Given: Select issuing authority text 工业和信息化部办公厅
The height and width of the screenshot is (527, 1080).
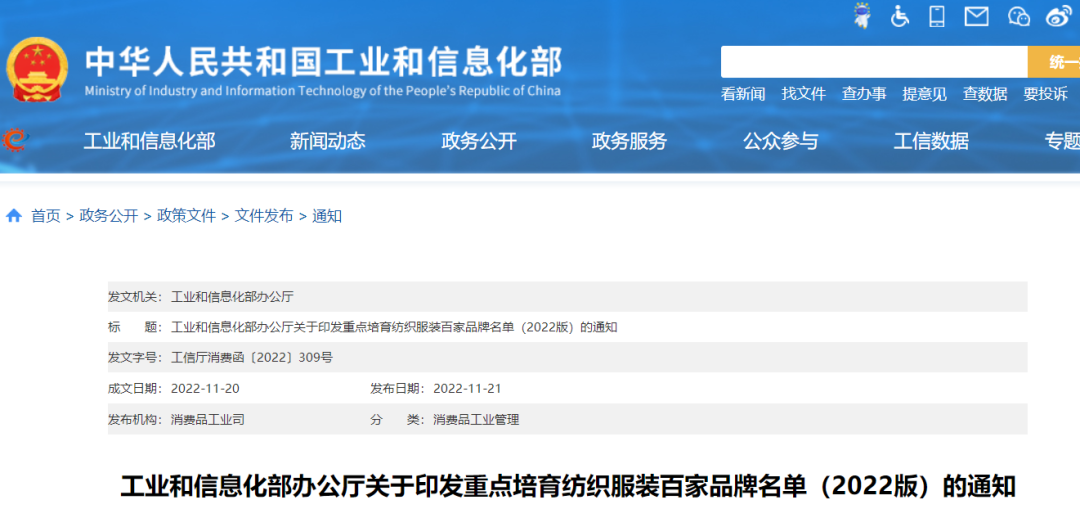Looking at the screenshot, I should pos(232,297).
